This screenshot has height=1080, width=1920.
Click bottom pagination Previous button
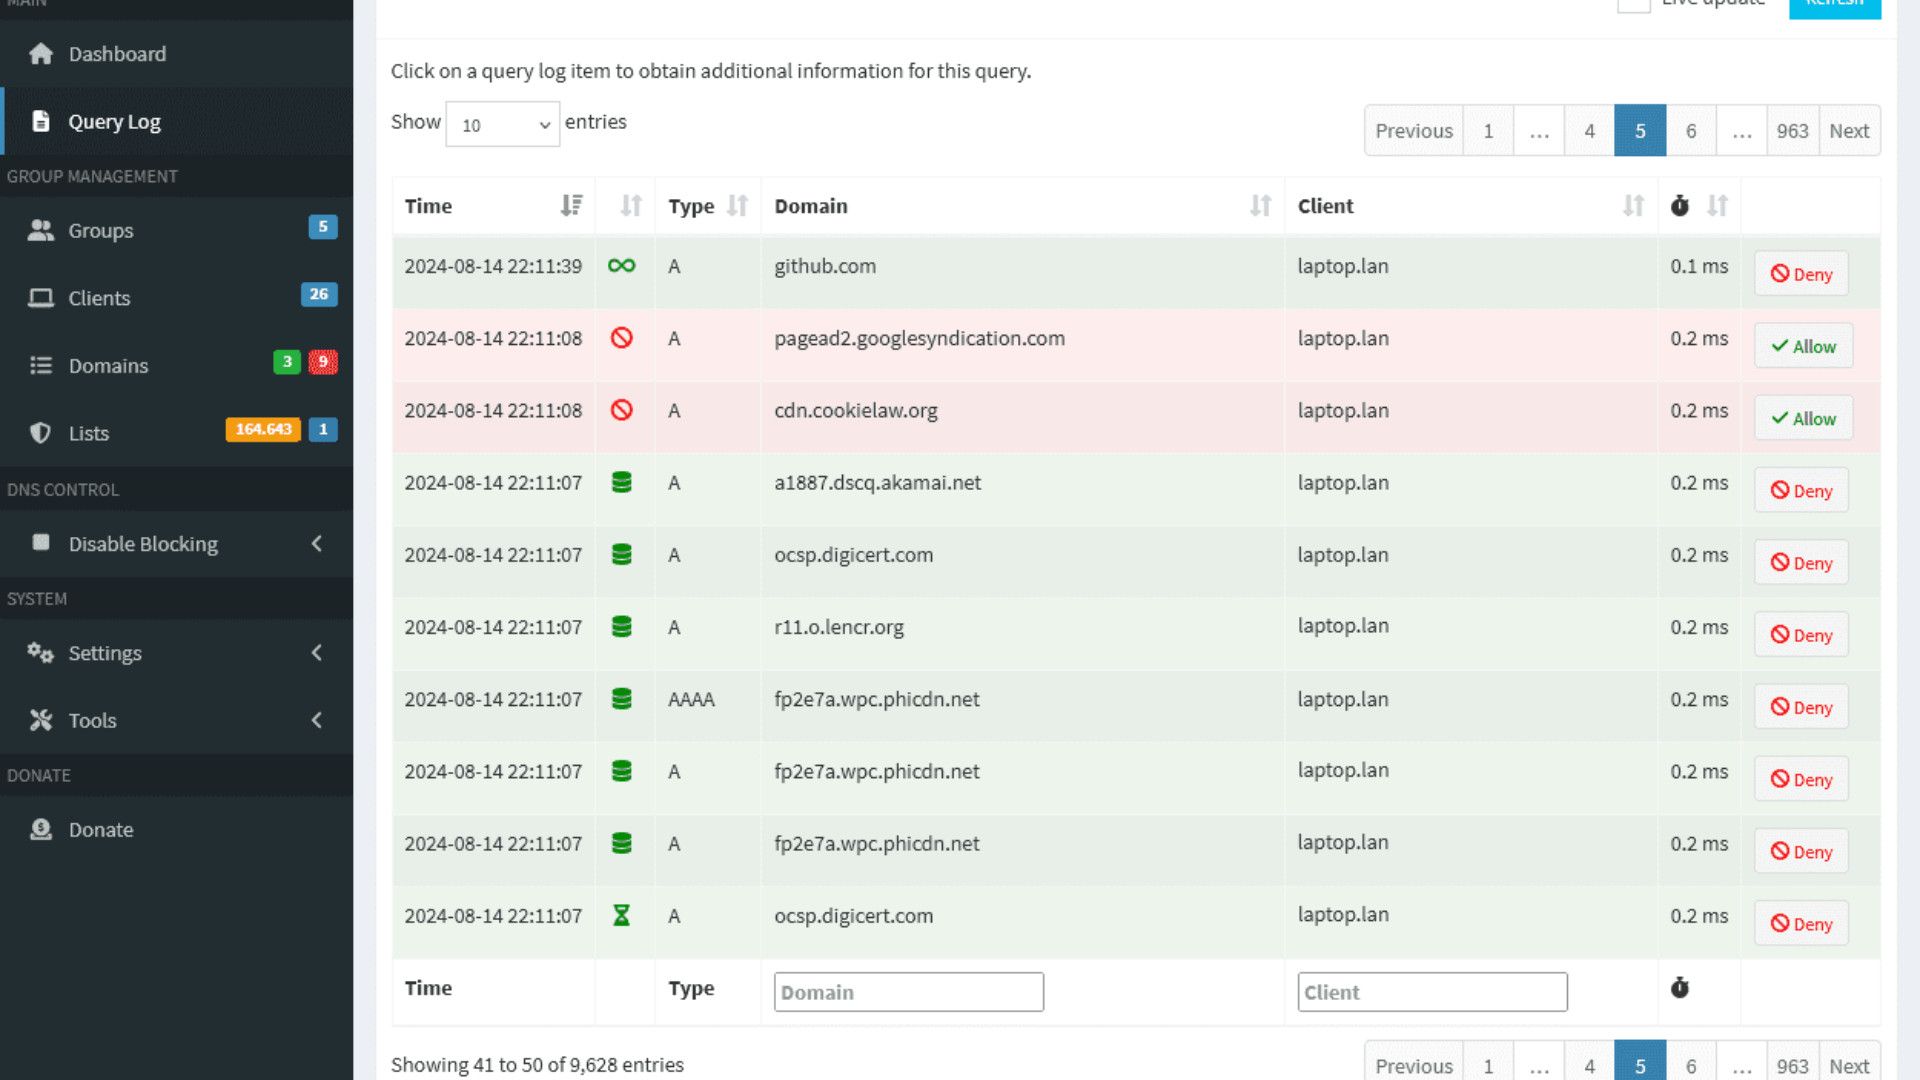1414,1064
